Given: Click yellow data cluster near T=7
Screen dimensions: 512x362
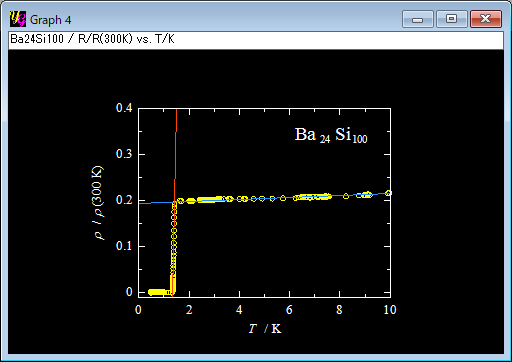Looking at the screenshot, I should click(313, 197).
